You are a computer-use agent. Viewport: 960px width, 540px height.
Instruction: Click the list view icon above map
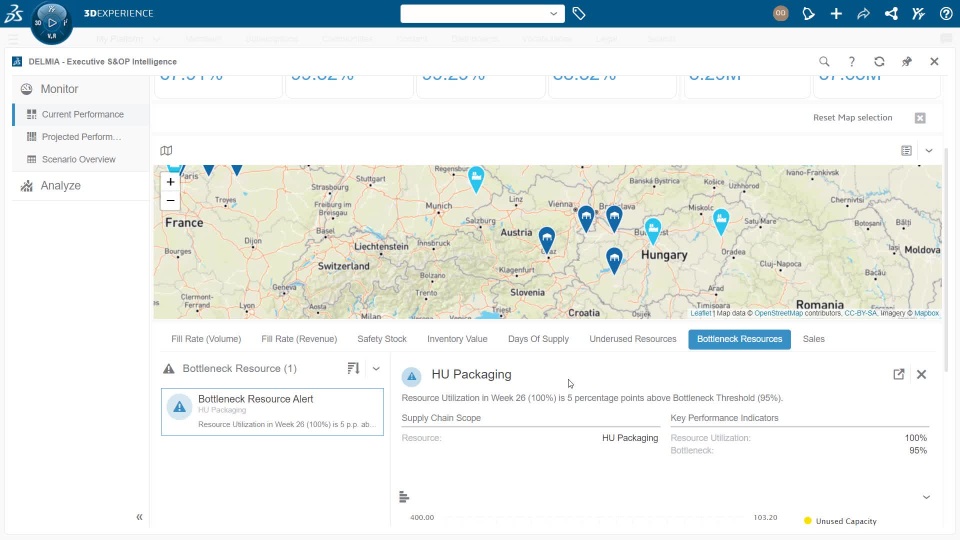pos(907,151)
